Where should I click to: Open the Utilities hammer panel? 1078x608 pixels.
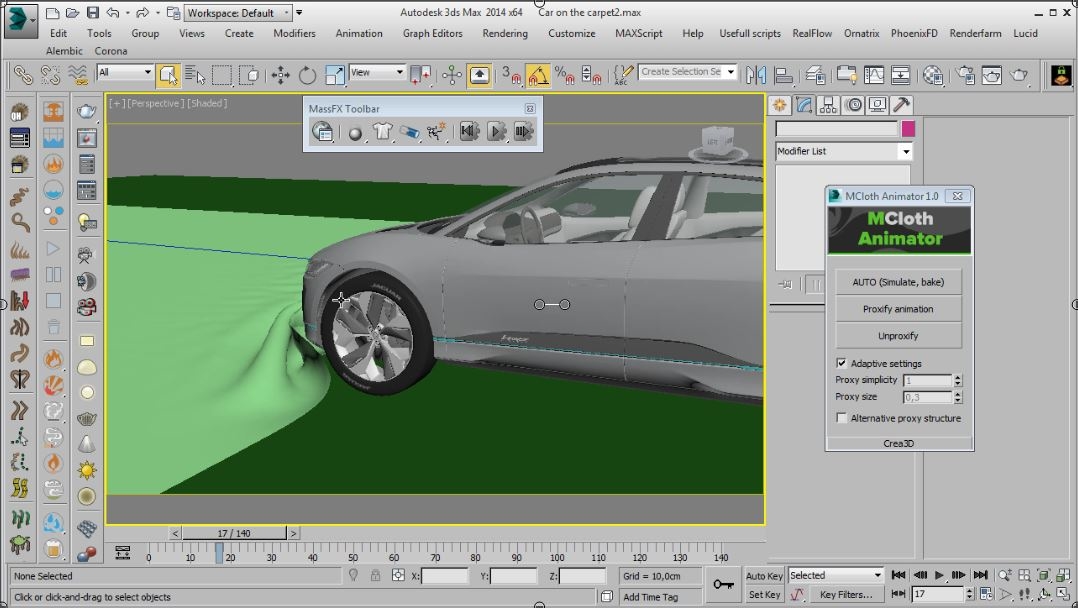pos(901,105)
